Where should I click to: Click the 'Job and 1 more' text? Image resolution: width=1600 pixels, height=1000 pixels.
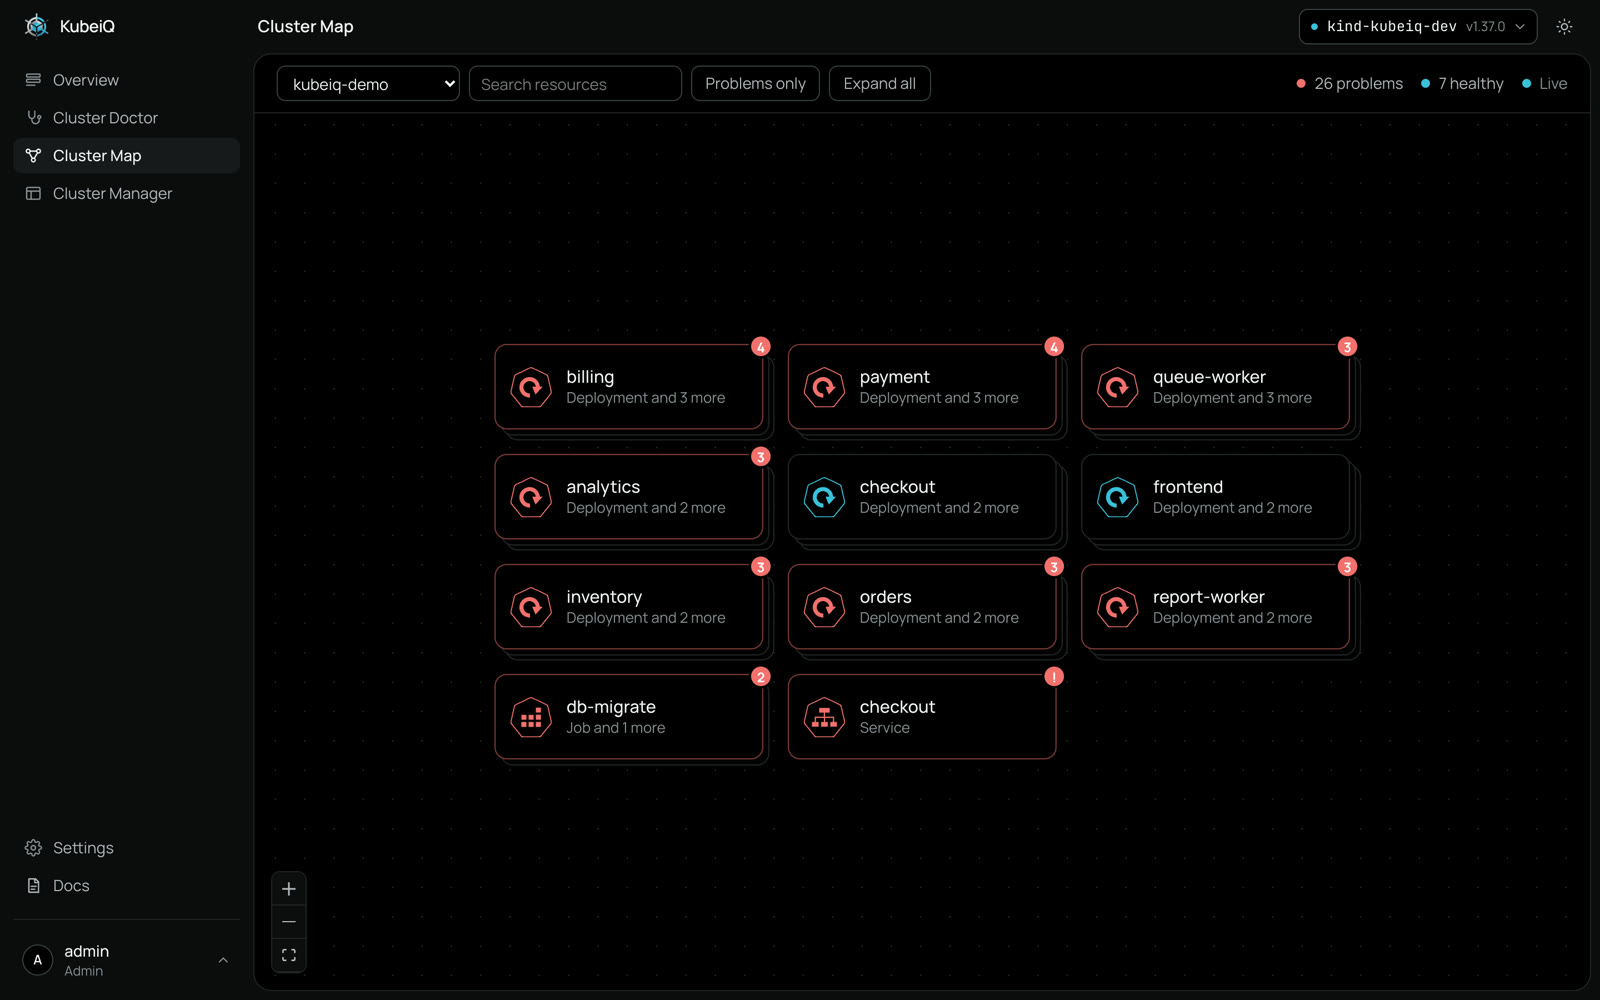[615, 728]
